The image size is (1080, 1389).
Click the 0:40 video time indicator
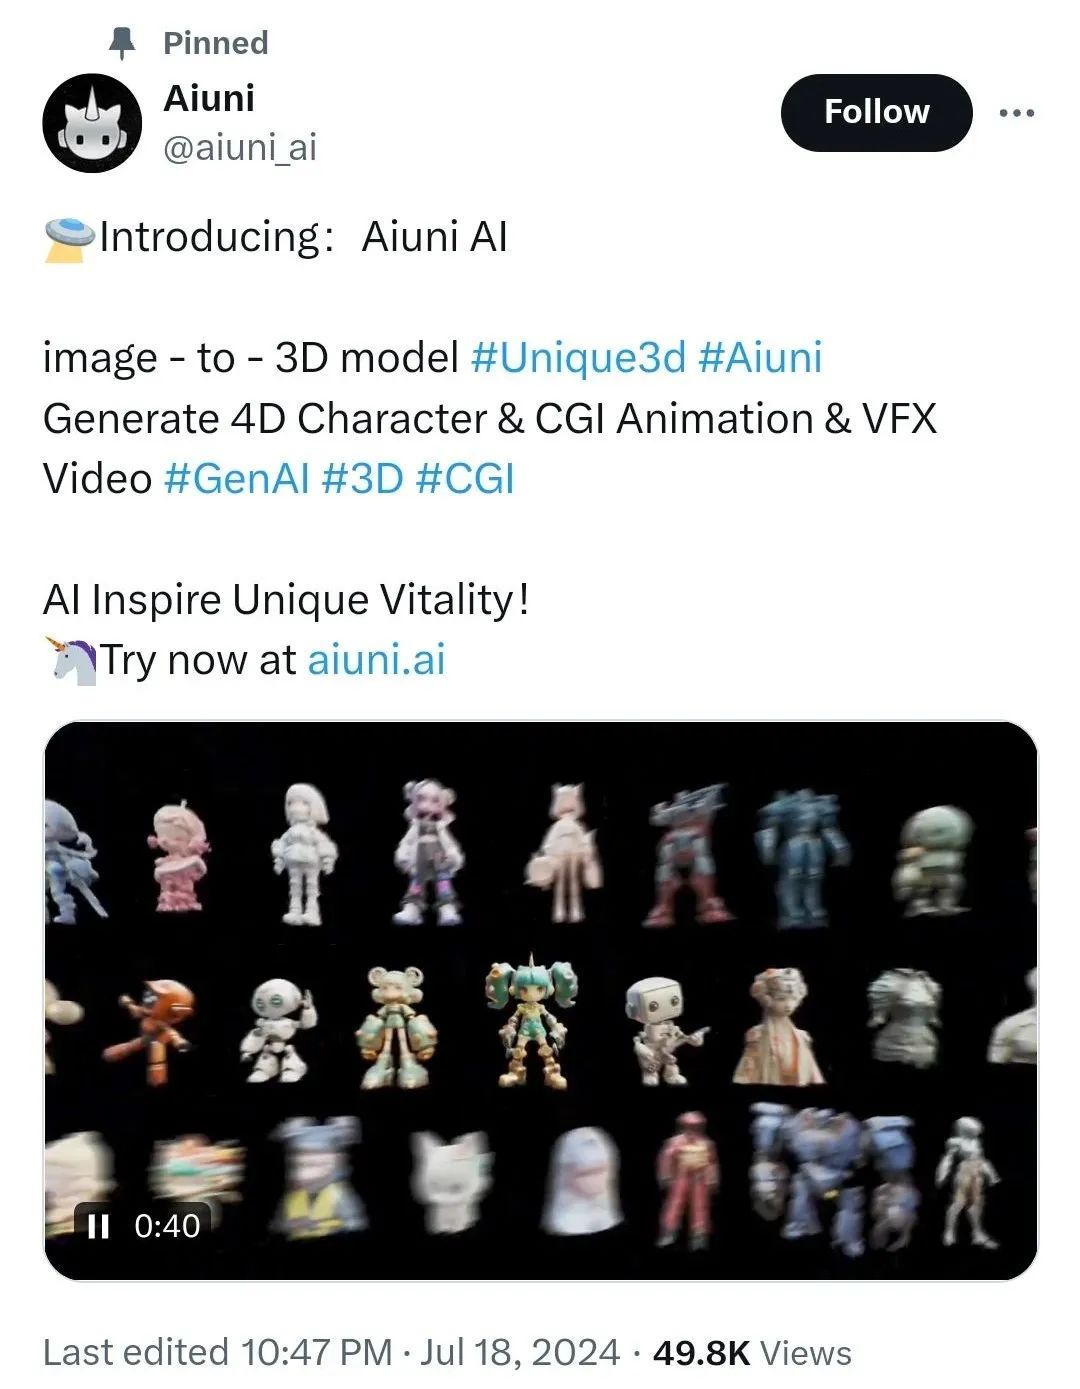pyautogui.click(x=167, y=1226)
